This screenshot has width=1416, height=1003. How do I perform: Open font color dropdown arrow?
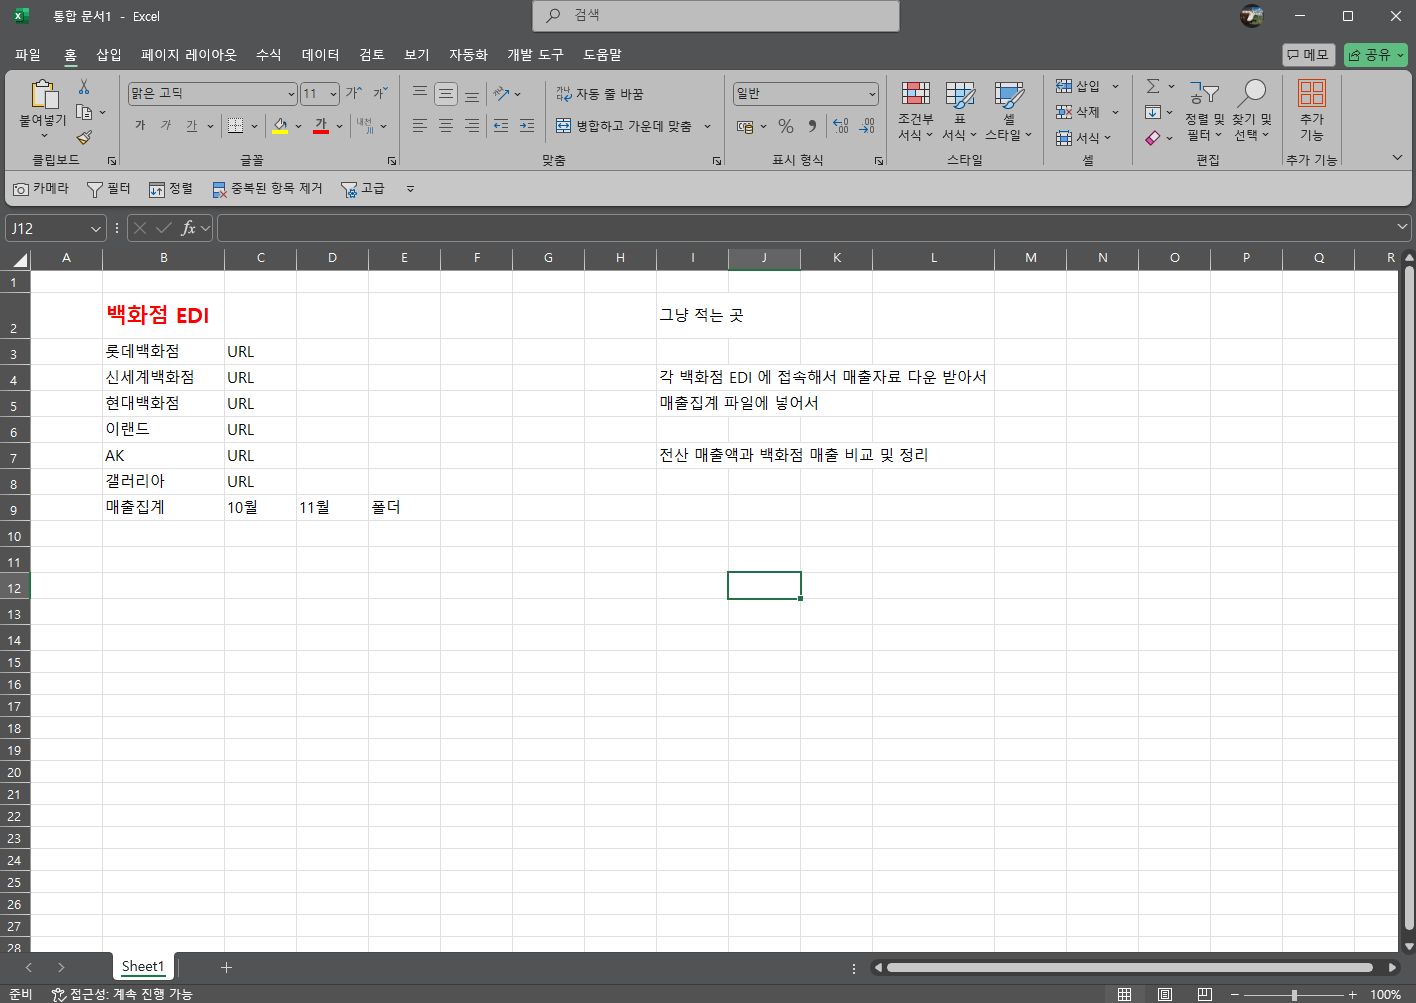pos(339,126)
